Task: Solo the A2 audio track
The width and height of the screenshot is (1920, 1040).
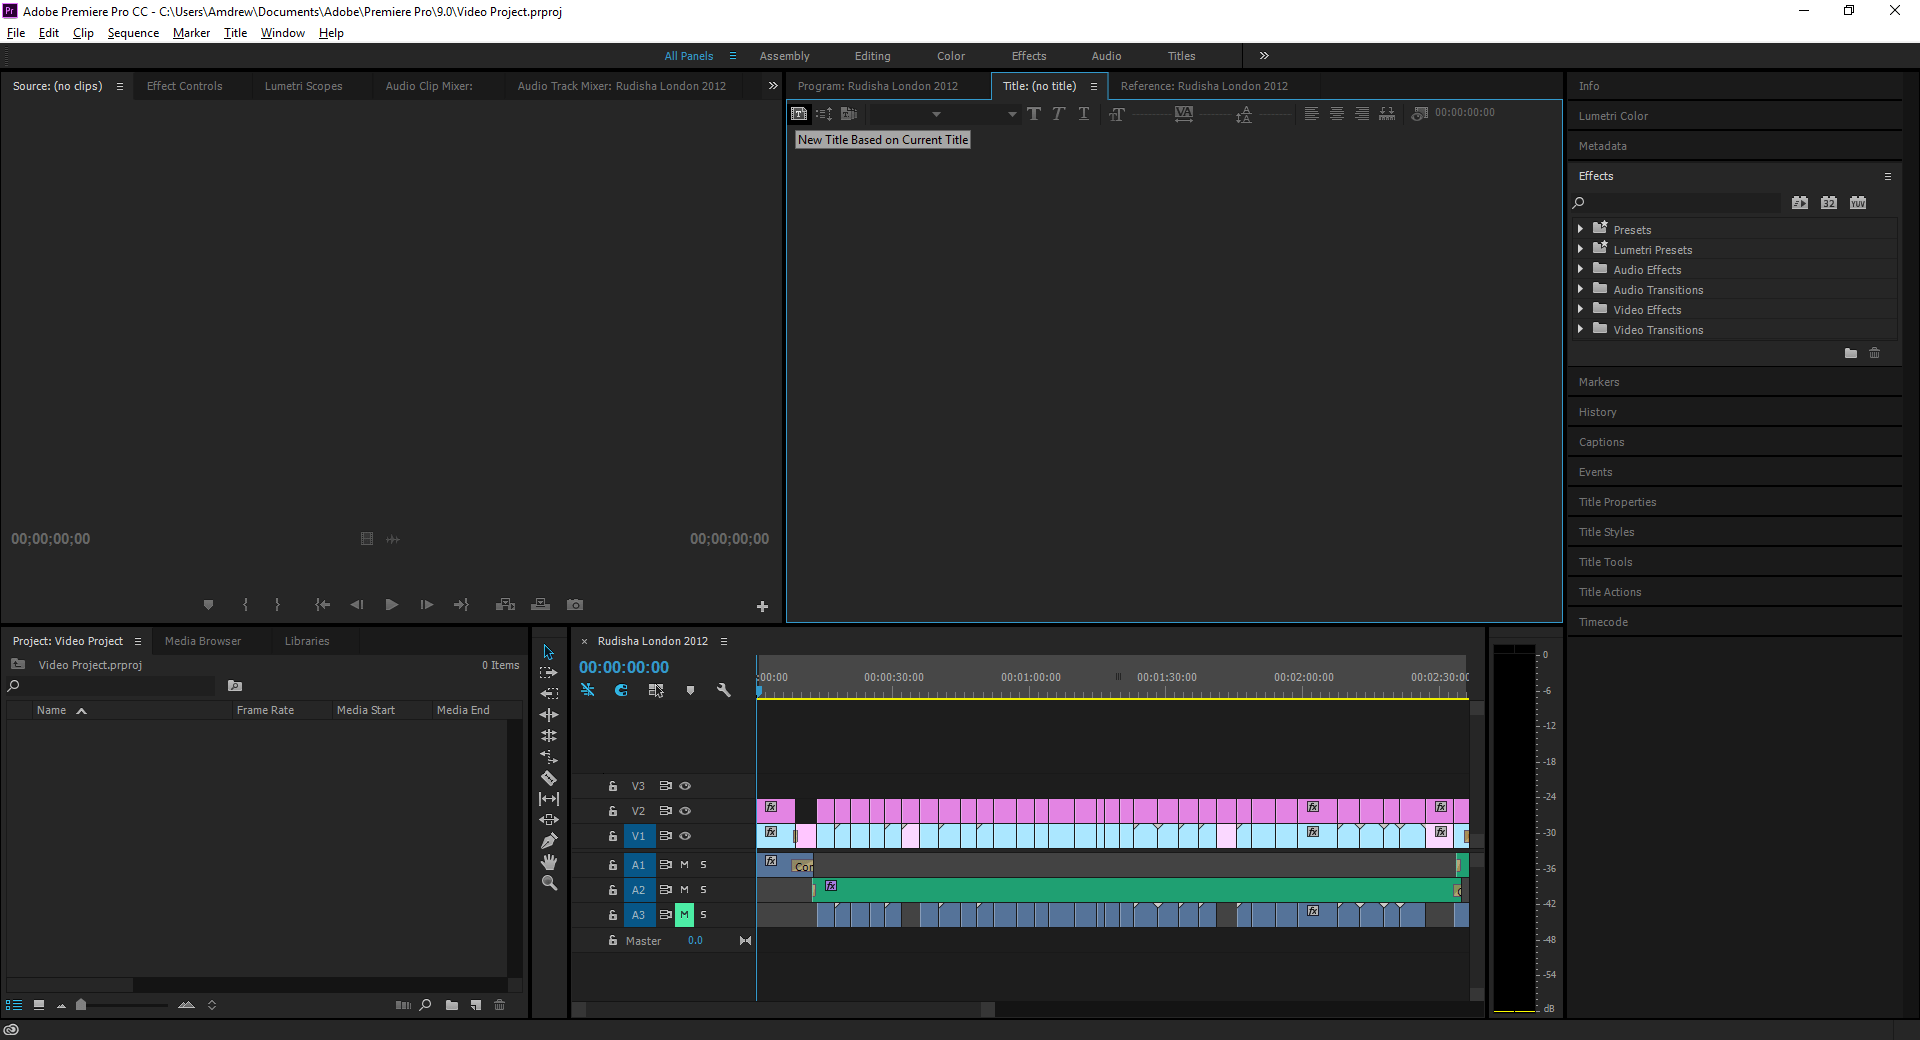Action: 703,890
